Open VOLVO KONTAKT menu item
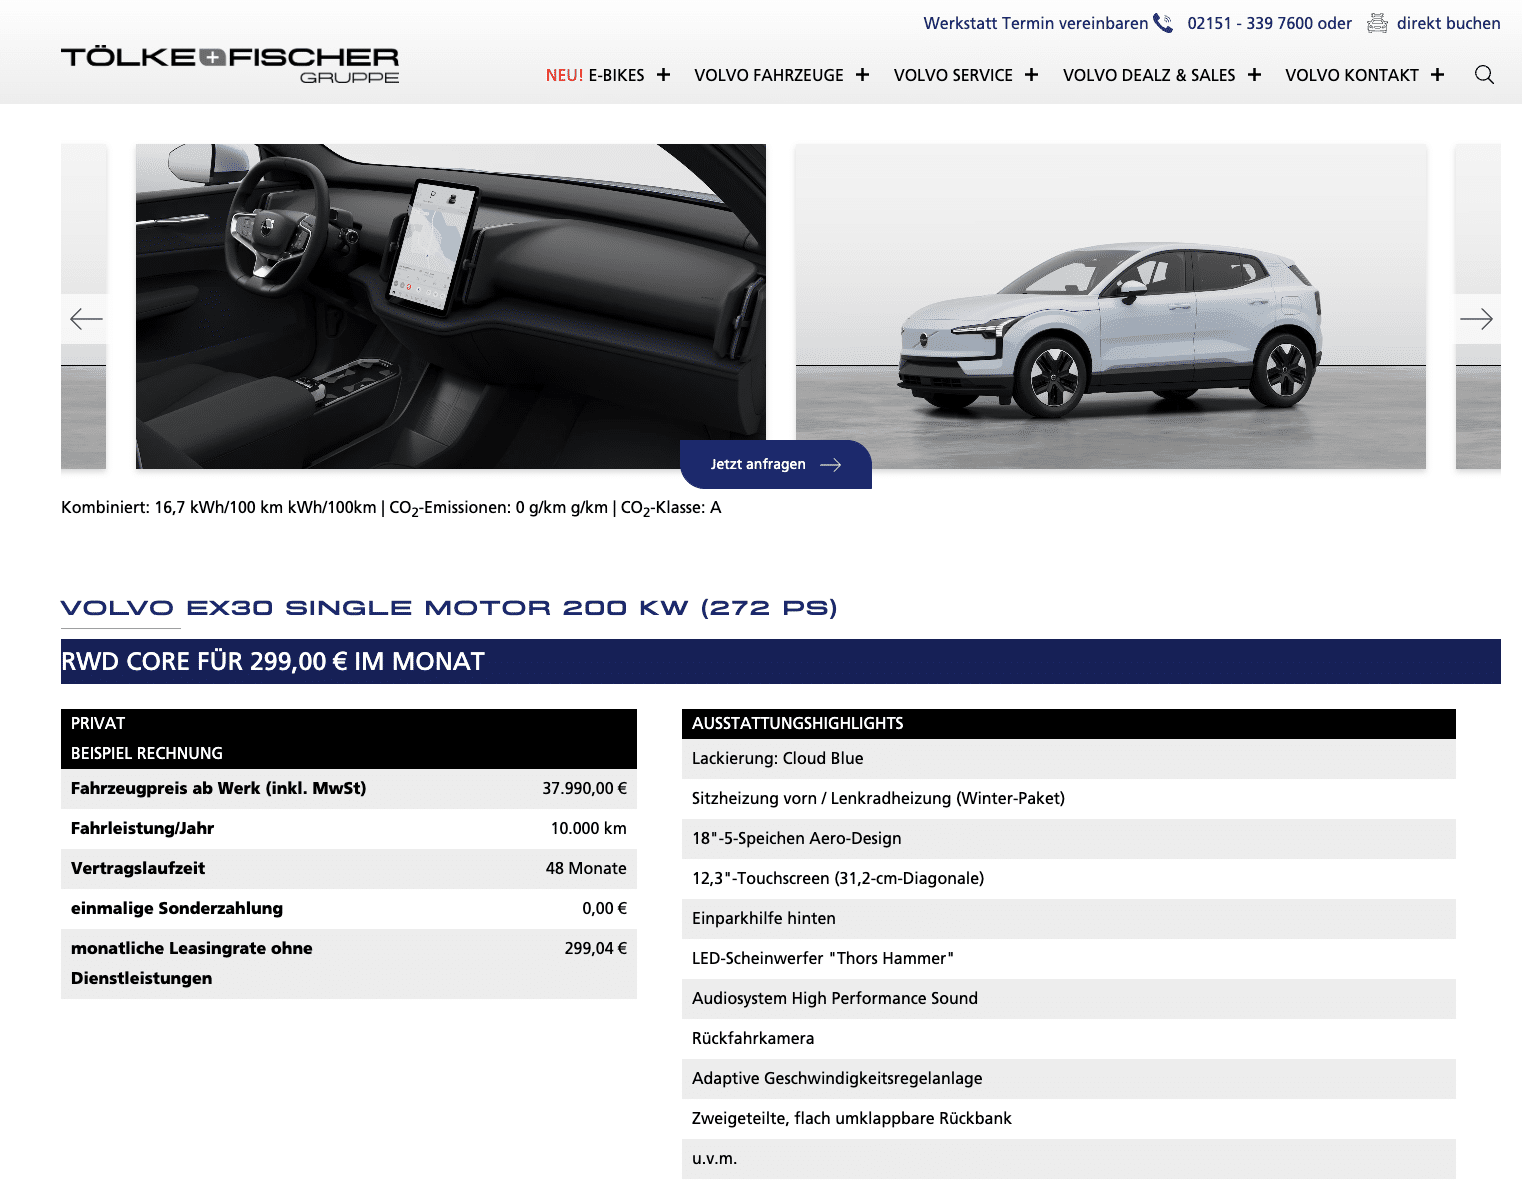1522x1202 pixels. 1352,75
